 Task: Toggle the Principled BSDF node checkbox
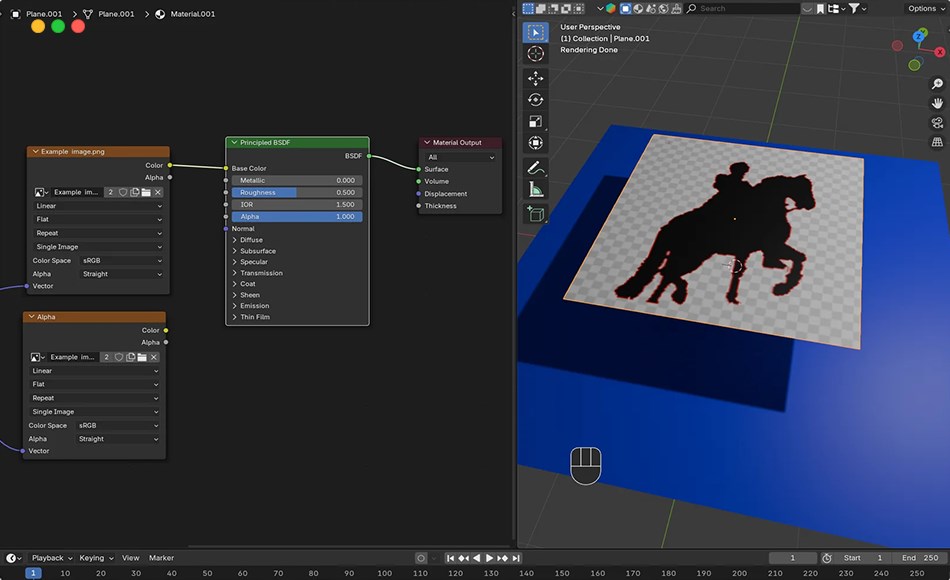coord(234,142)
